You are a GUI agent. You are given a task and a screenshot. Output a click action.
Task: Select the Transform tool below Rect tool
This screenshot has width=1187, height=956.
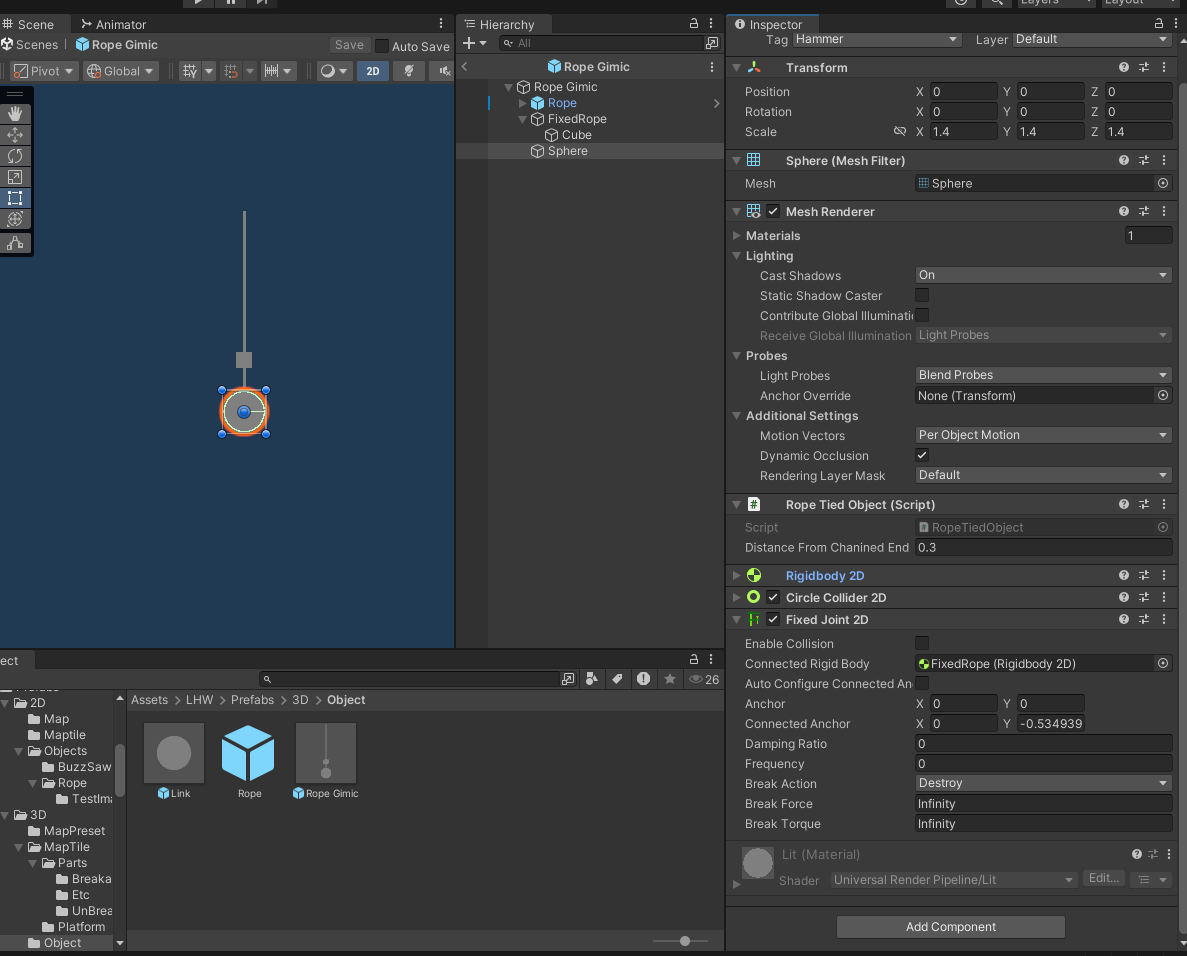coord(15,219)
